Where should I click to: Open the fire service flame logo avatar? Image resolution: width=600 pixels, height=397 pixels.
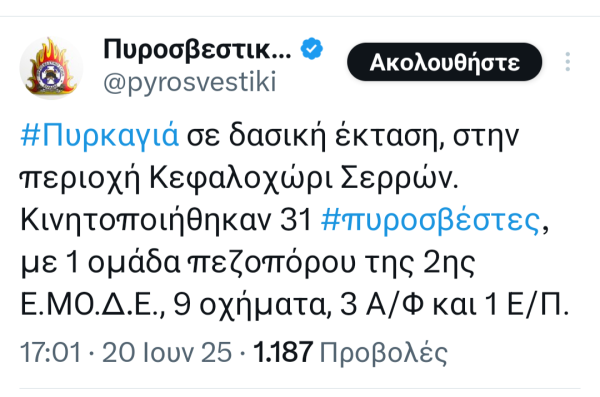51,67
